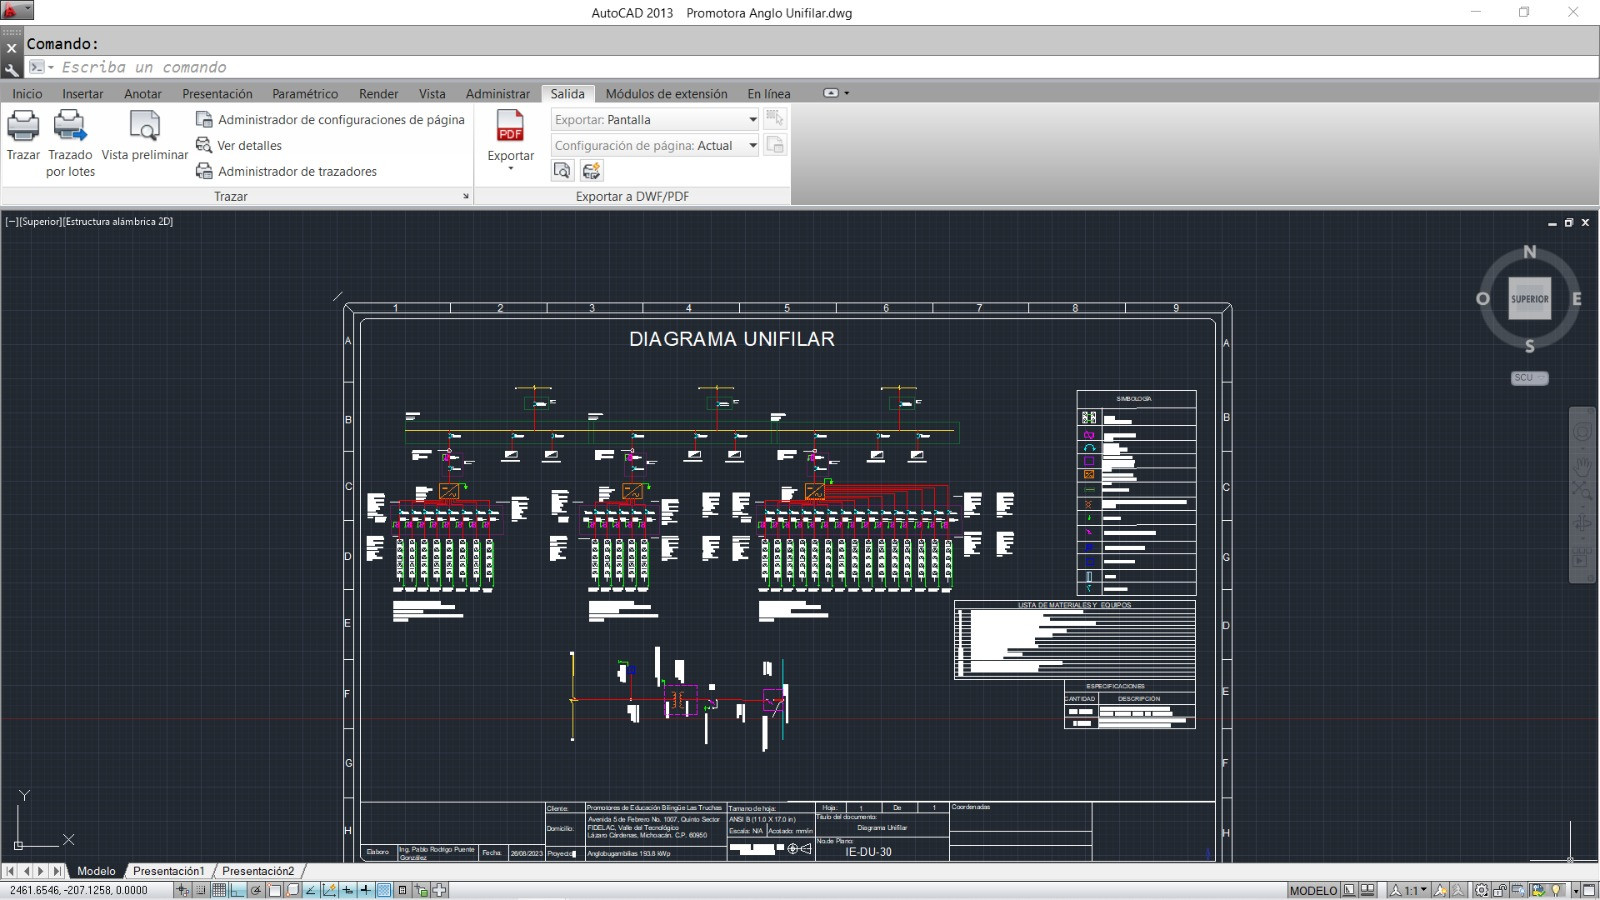Open Administrador de trazadores
Screen dimensions: 1600x900
point(286,171)
